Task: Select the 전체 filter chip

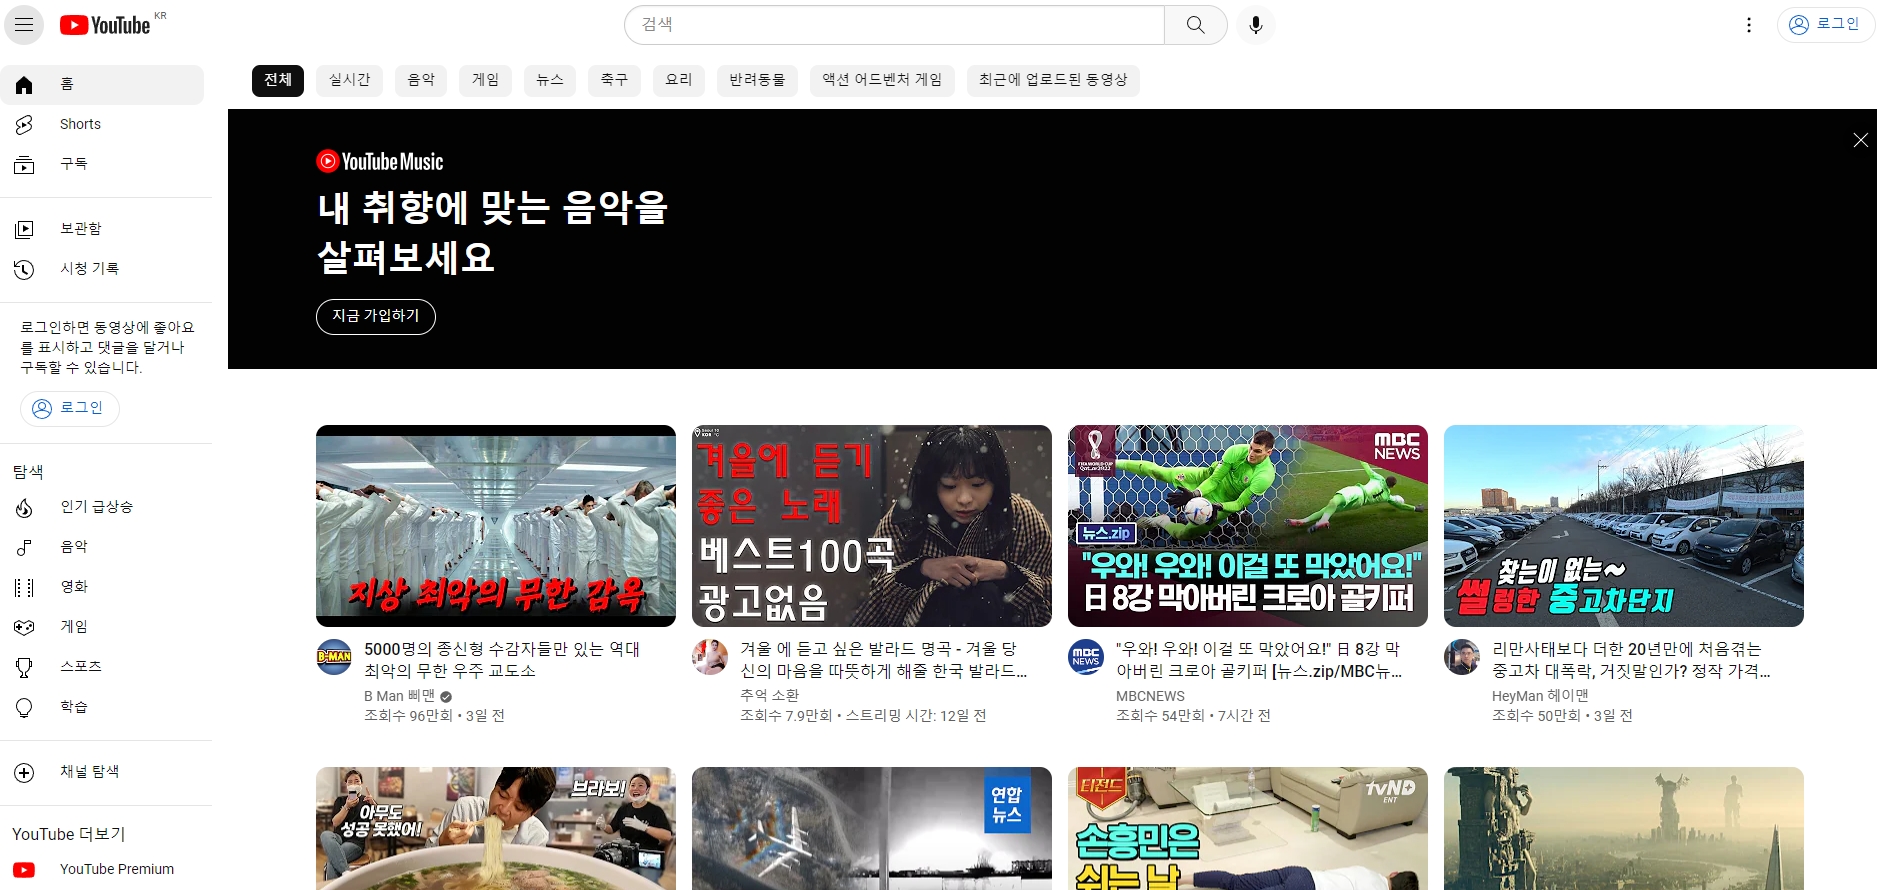Action: coord(278,80)
